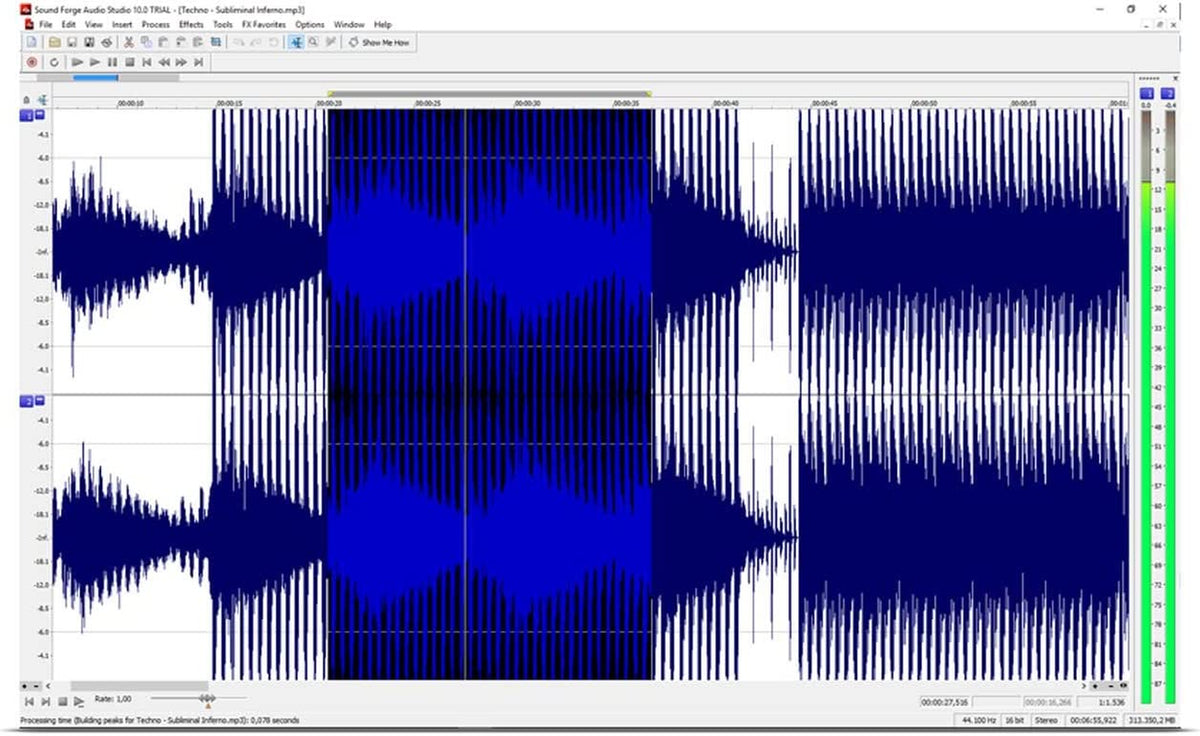Screen dimensions: 1200x736
Task: Click the horizontal scrollbar thumb below the waveform
Action: [x=139, y=686]
